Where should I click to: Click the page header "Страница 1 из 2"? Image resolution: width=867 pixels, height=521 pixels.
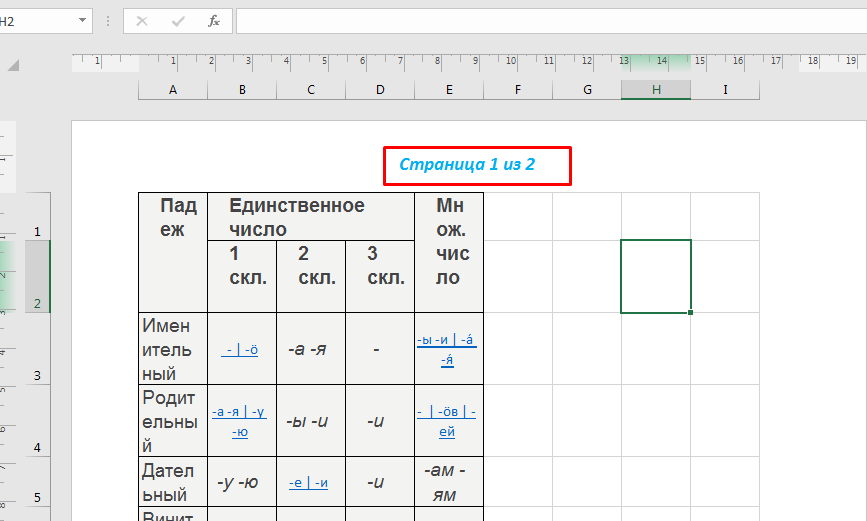476,165
